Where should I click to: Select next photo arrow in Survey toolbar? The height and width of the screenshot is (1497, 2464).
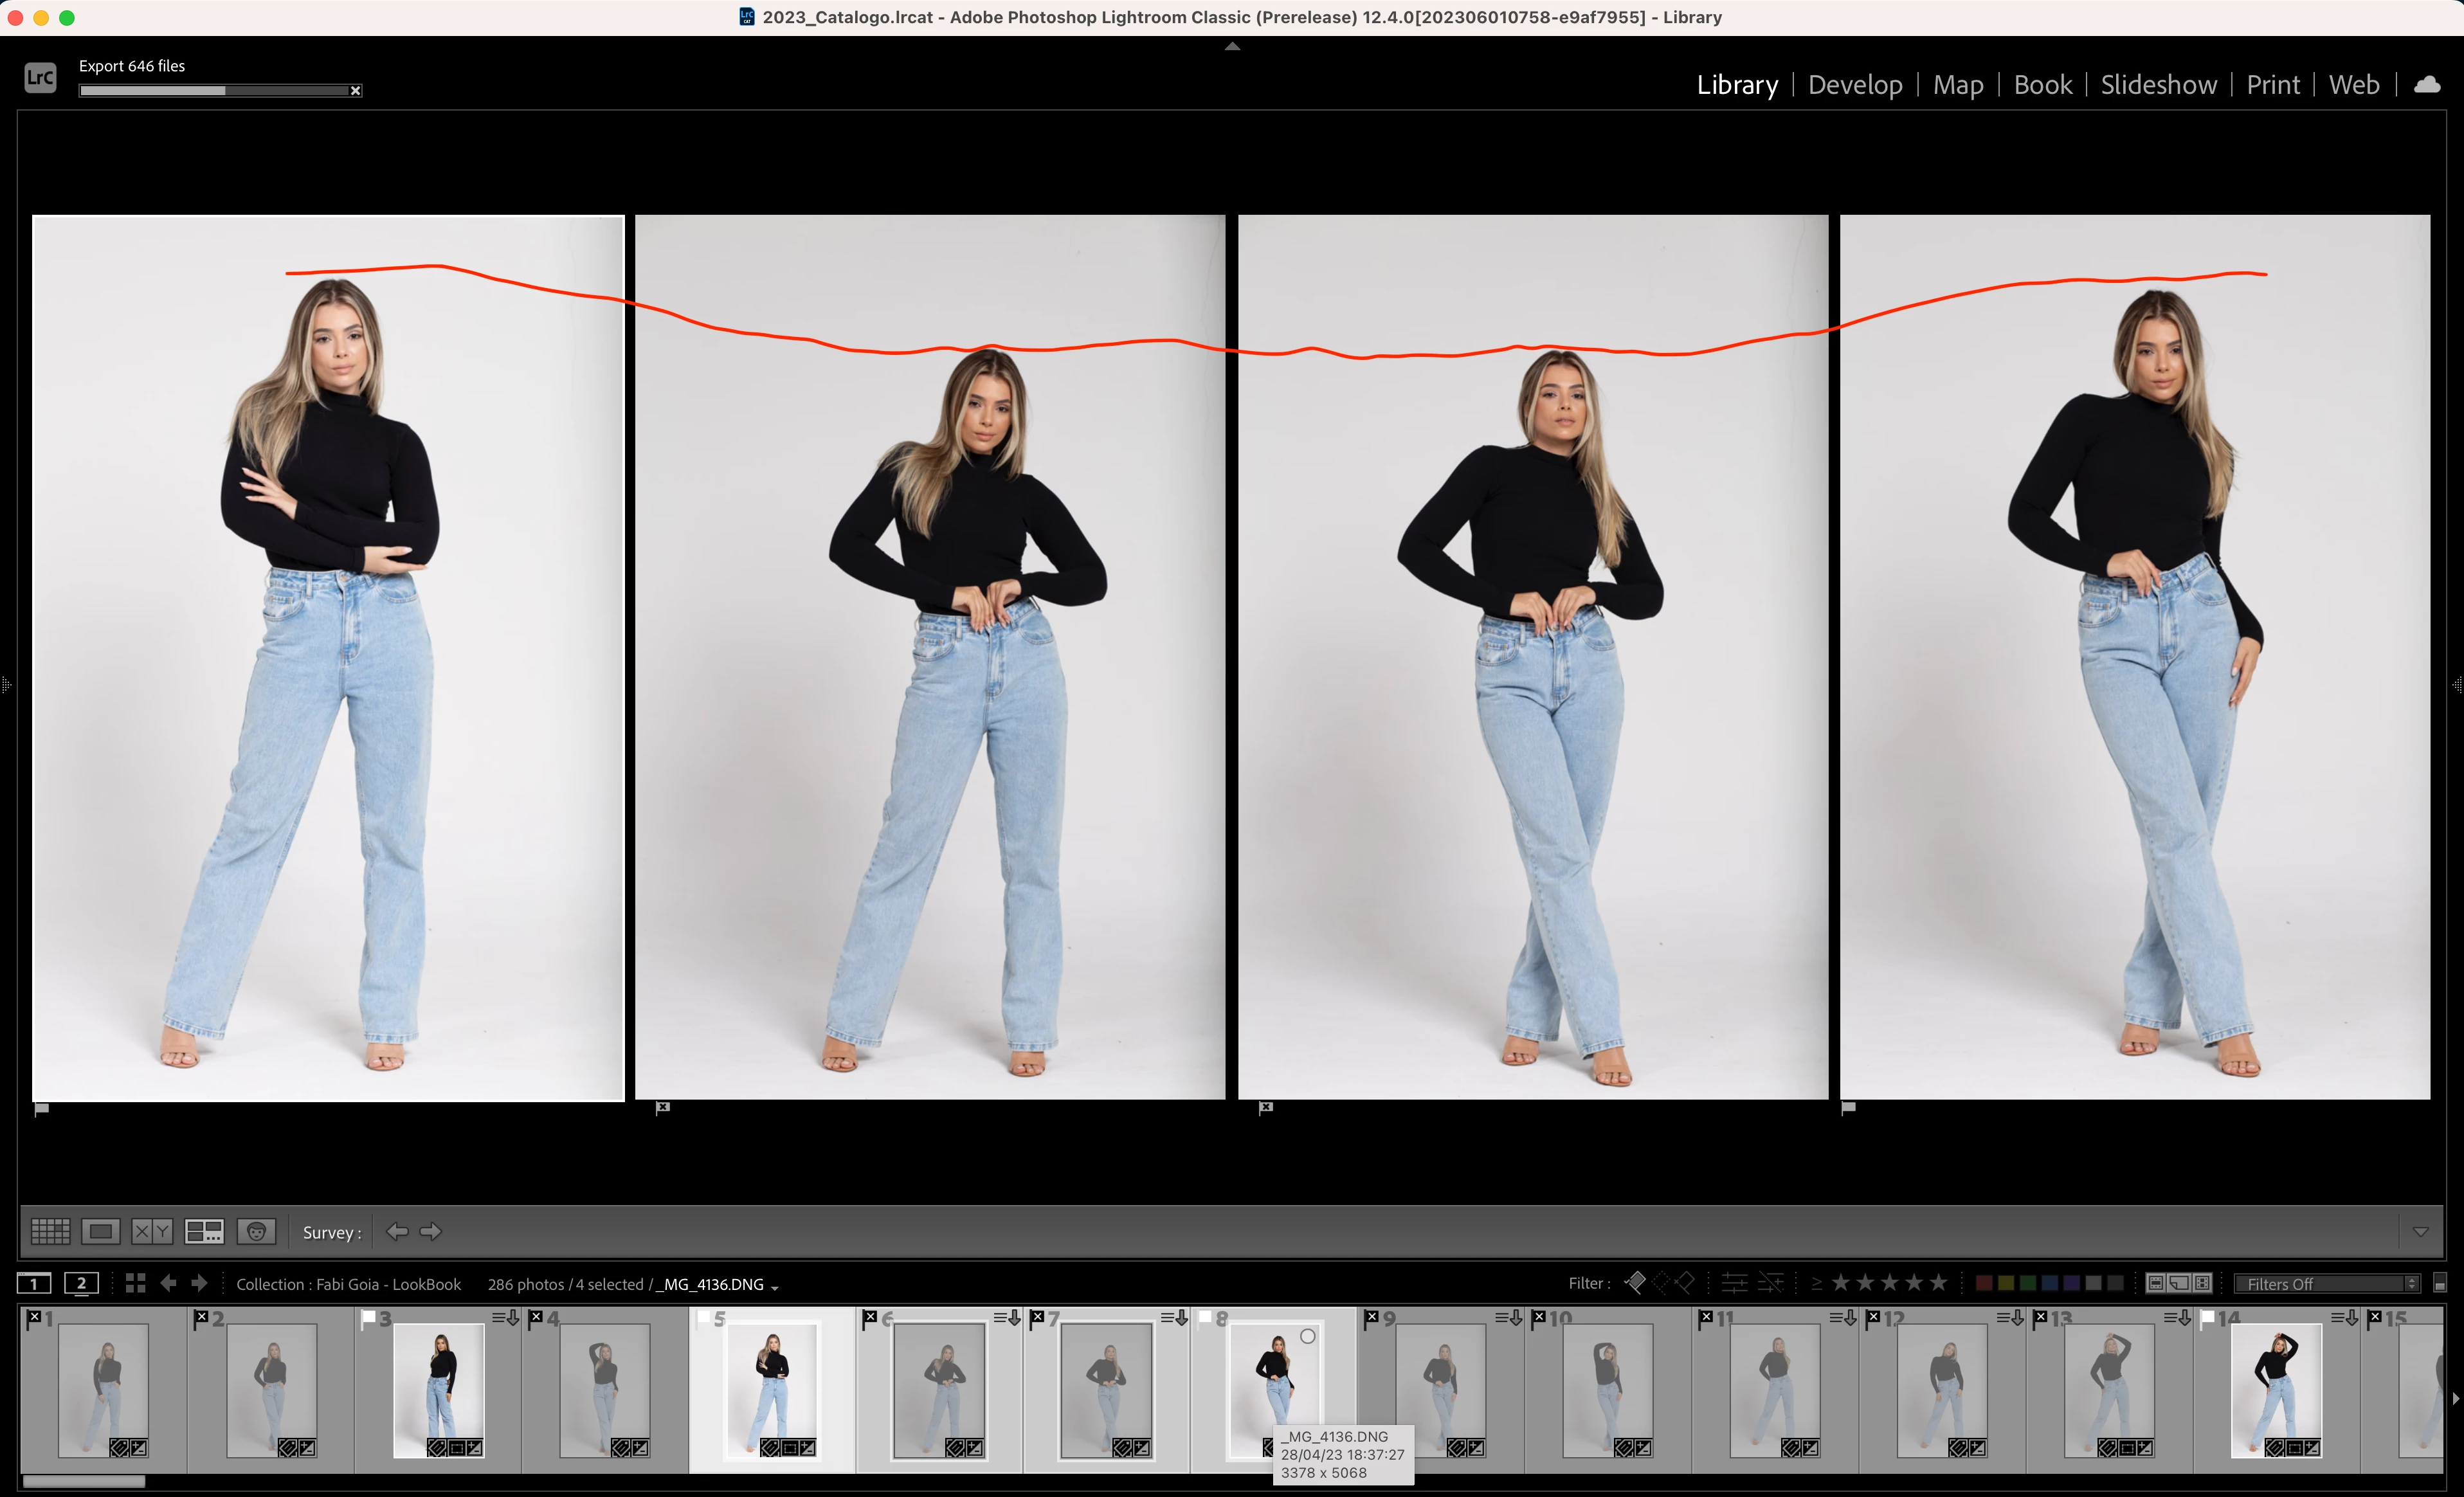[431, 1231]
